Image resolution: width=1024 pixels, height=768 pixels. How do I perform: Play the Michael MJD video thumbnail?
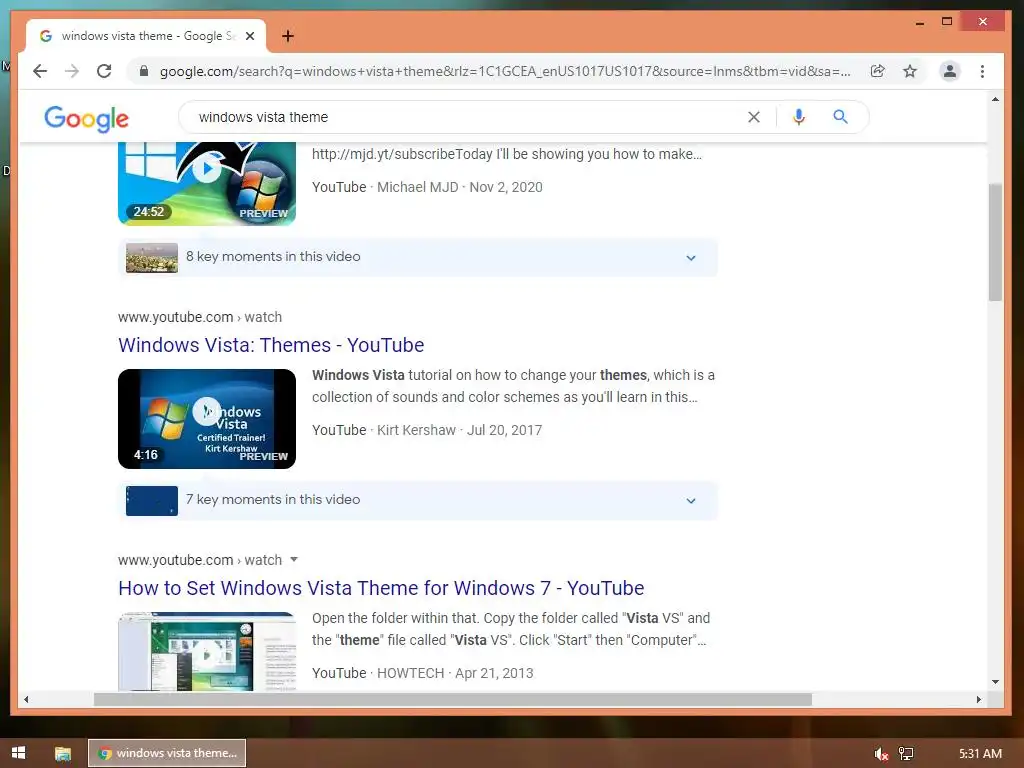pyautogui.click(x=207, y=184)
